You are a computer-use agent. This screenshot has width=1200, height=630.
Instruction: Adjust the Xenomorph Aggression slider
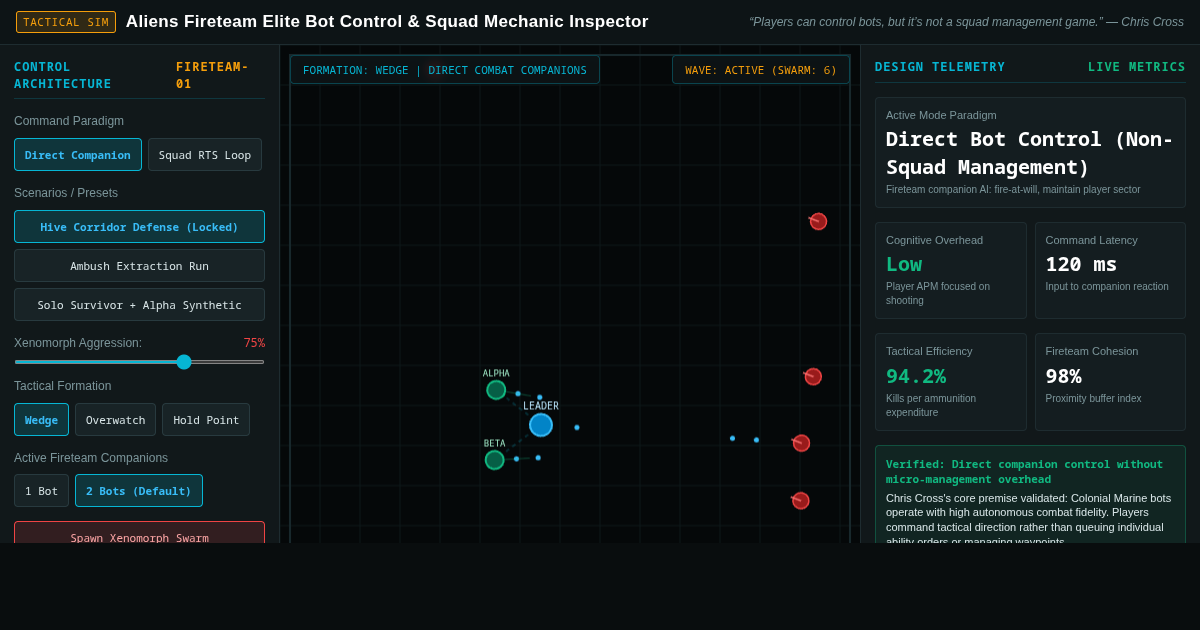[x=139, y=362]
